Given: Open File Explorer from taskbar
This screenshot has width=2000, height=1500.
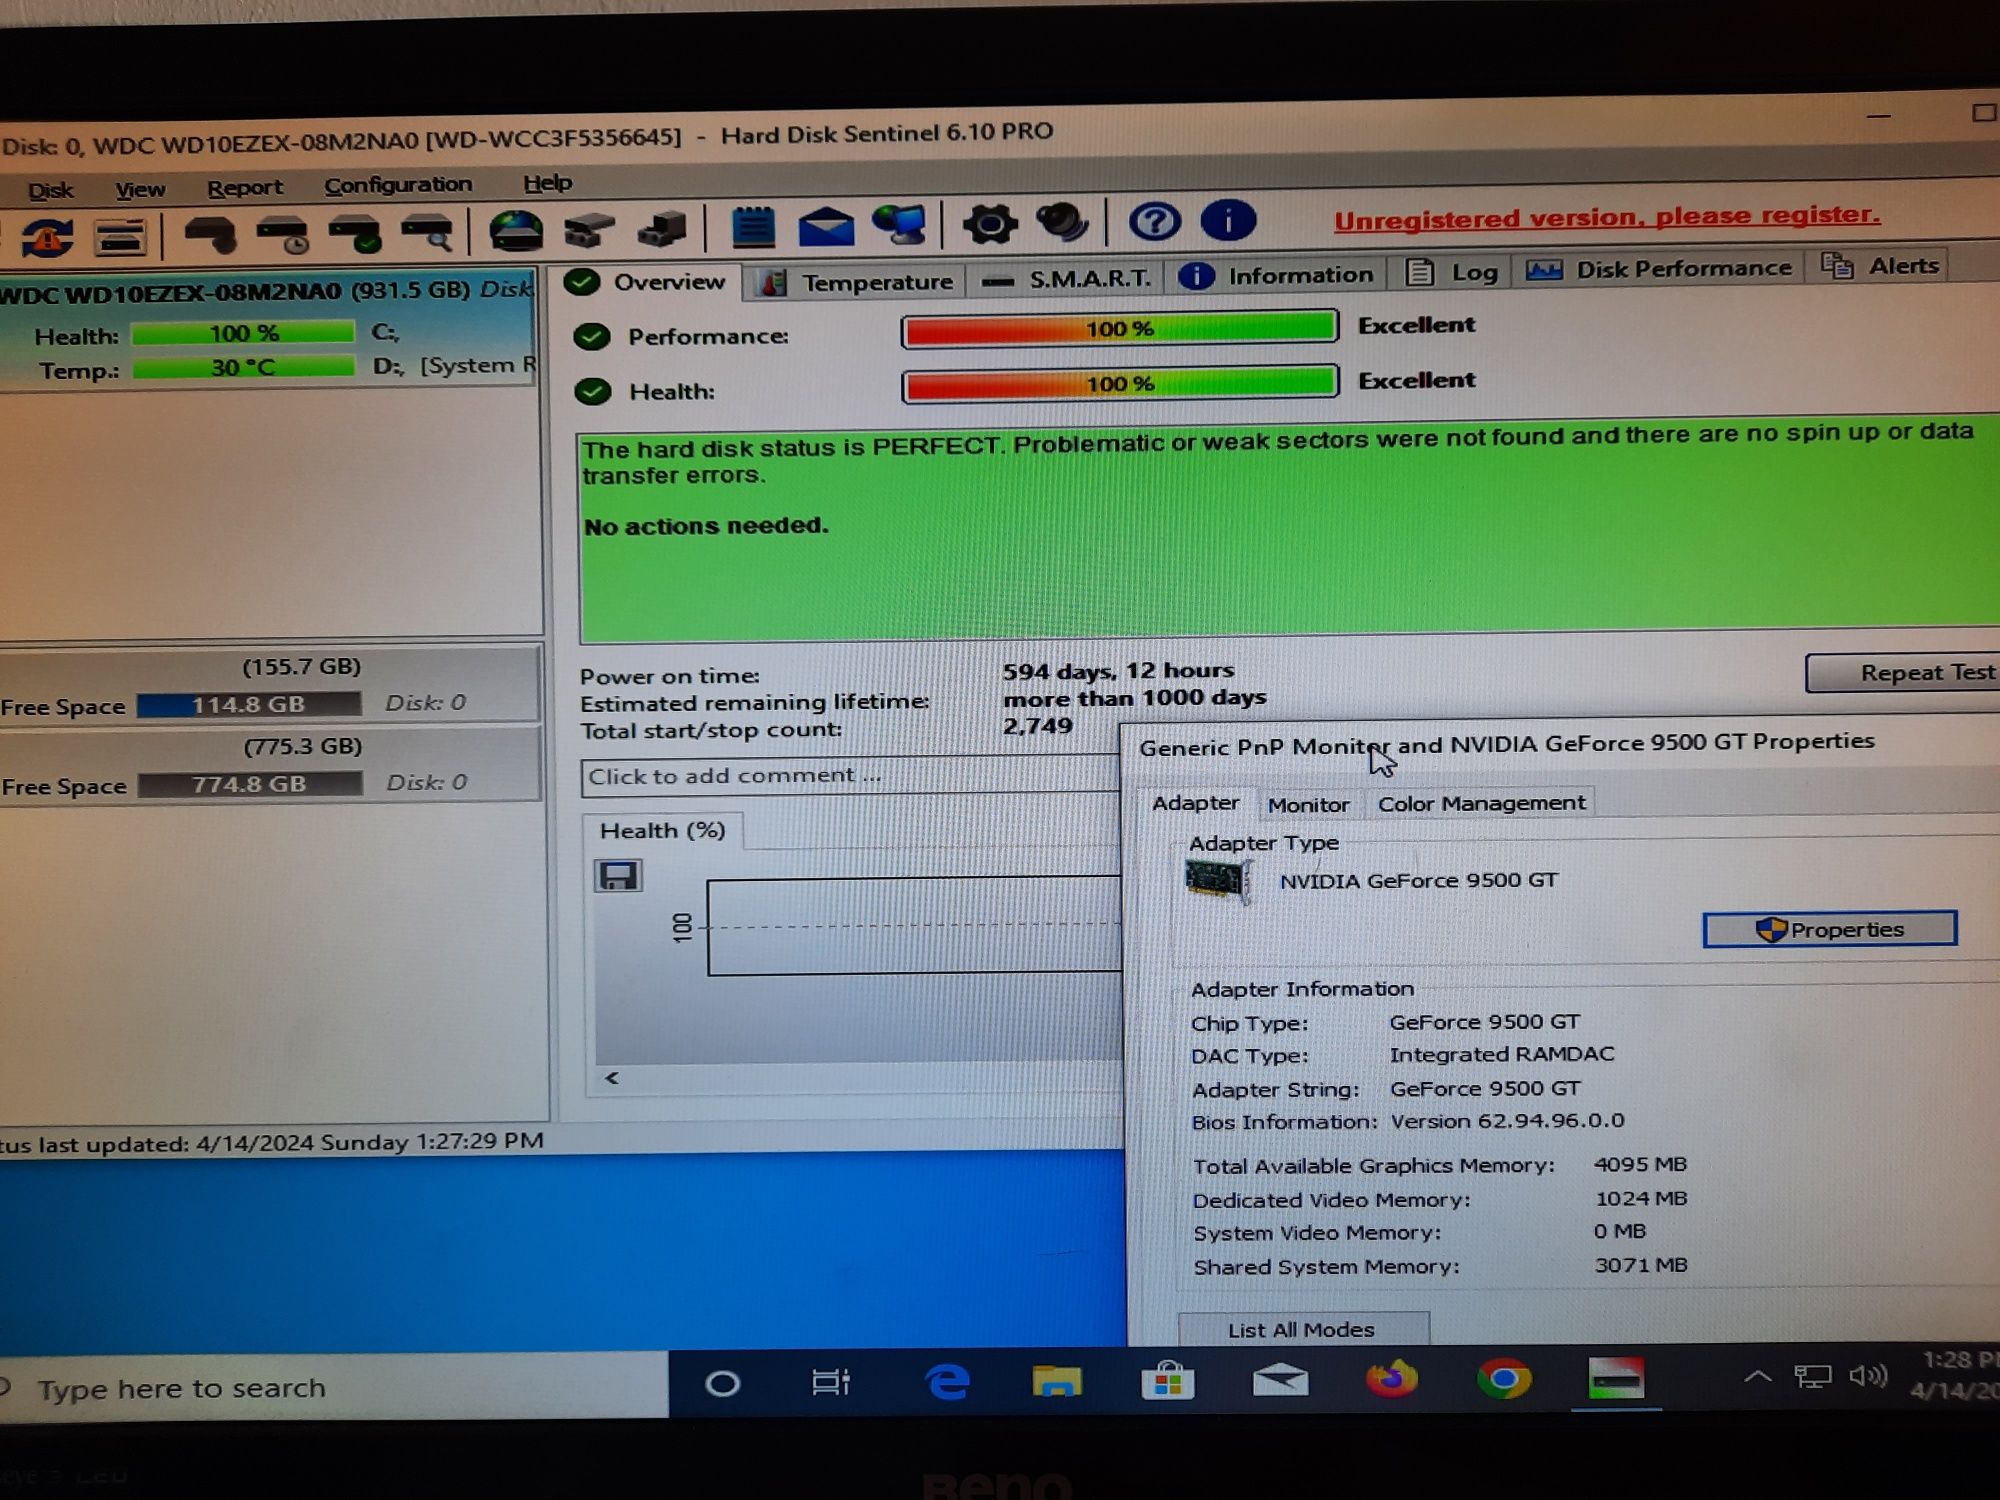Looking at the screenshot, I should (1057, 1381).
